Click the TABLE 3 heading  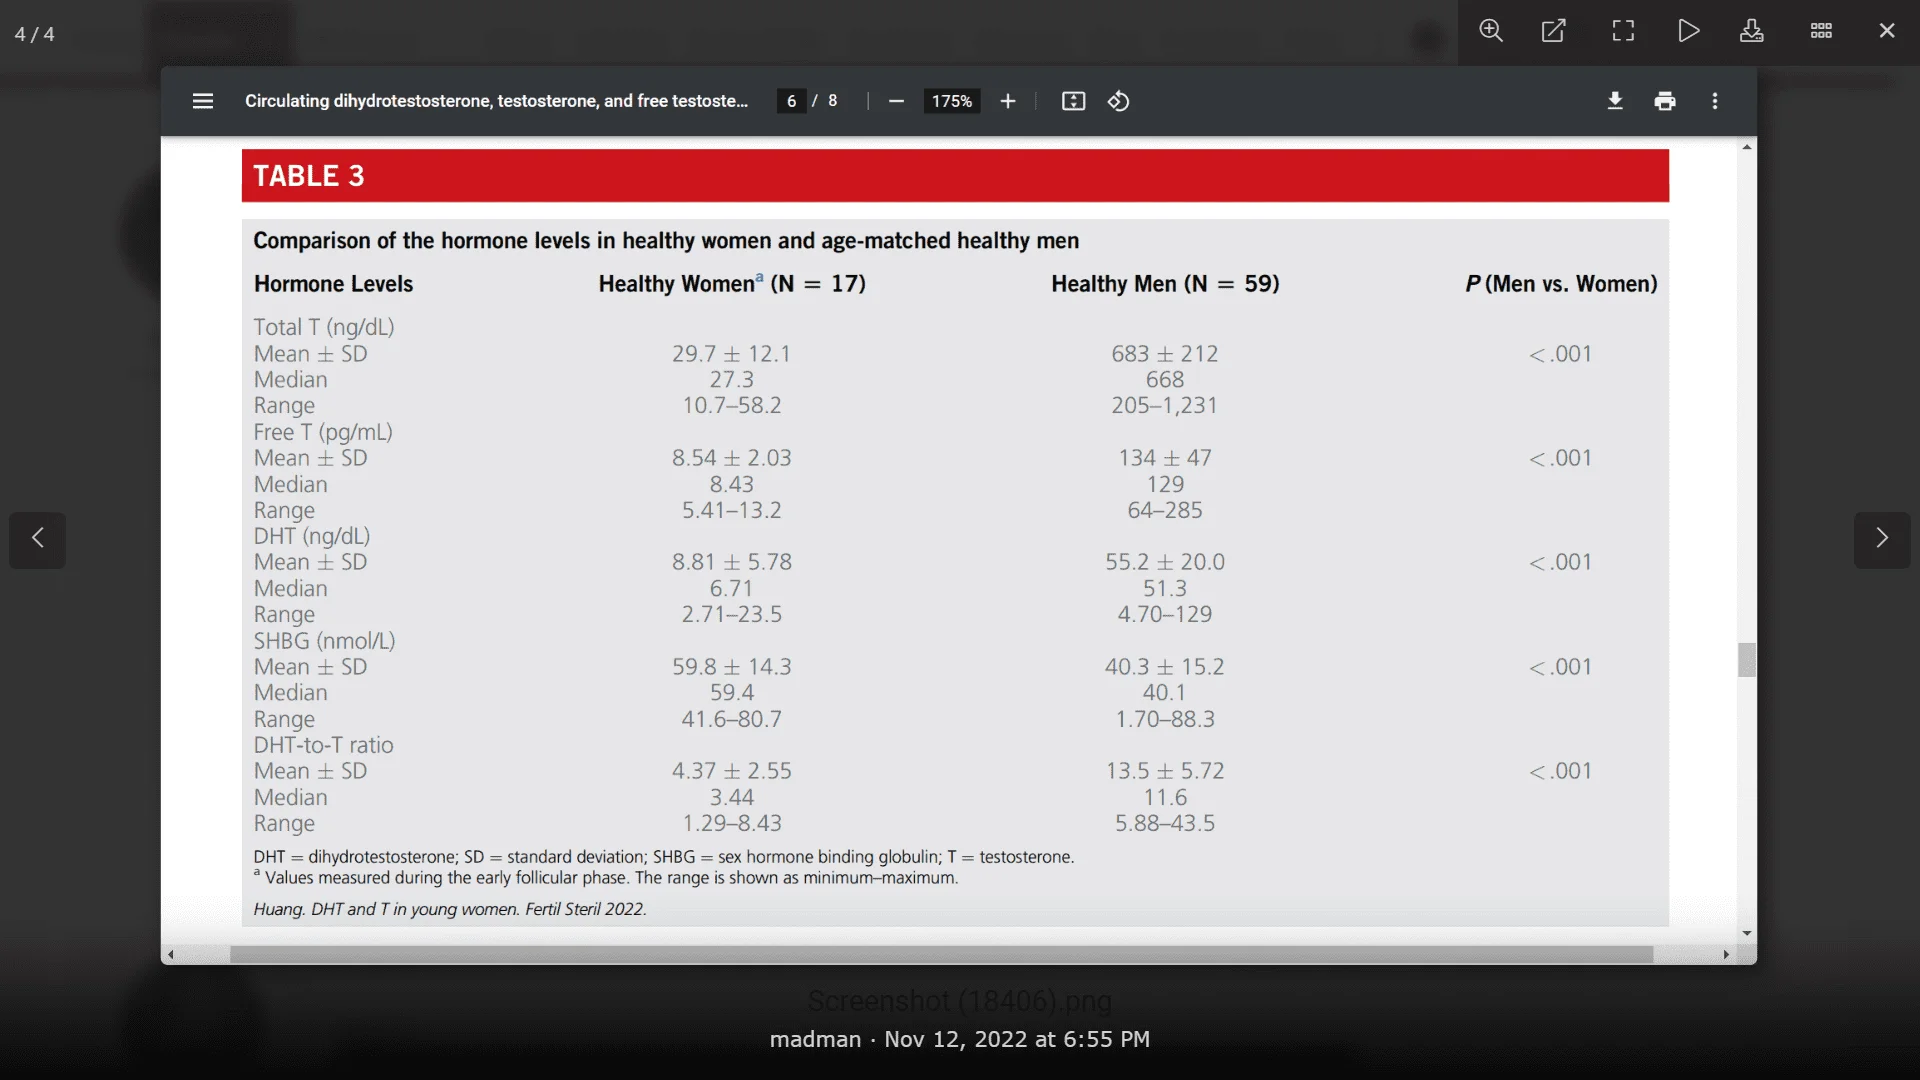pyautogui.click(x=309, y=176)
